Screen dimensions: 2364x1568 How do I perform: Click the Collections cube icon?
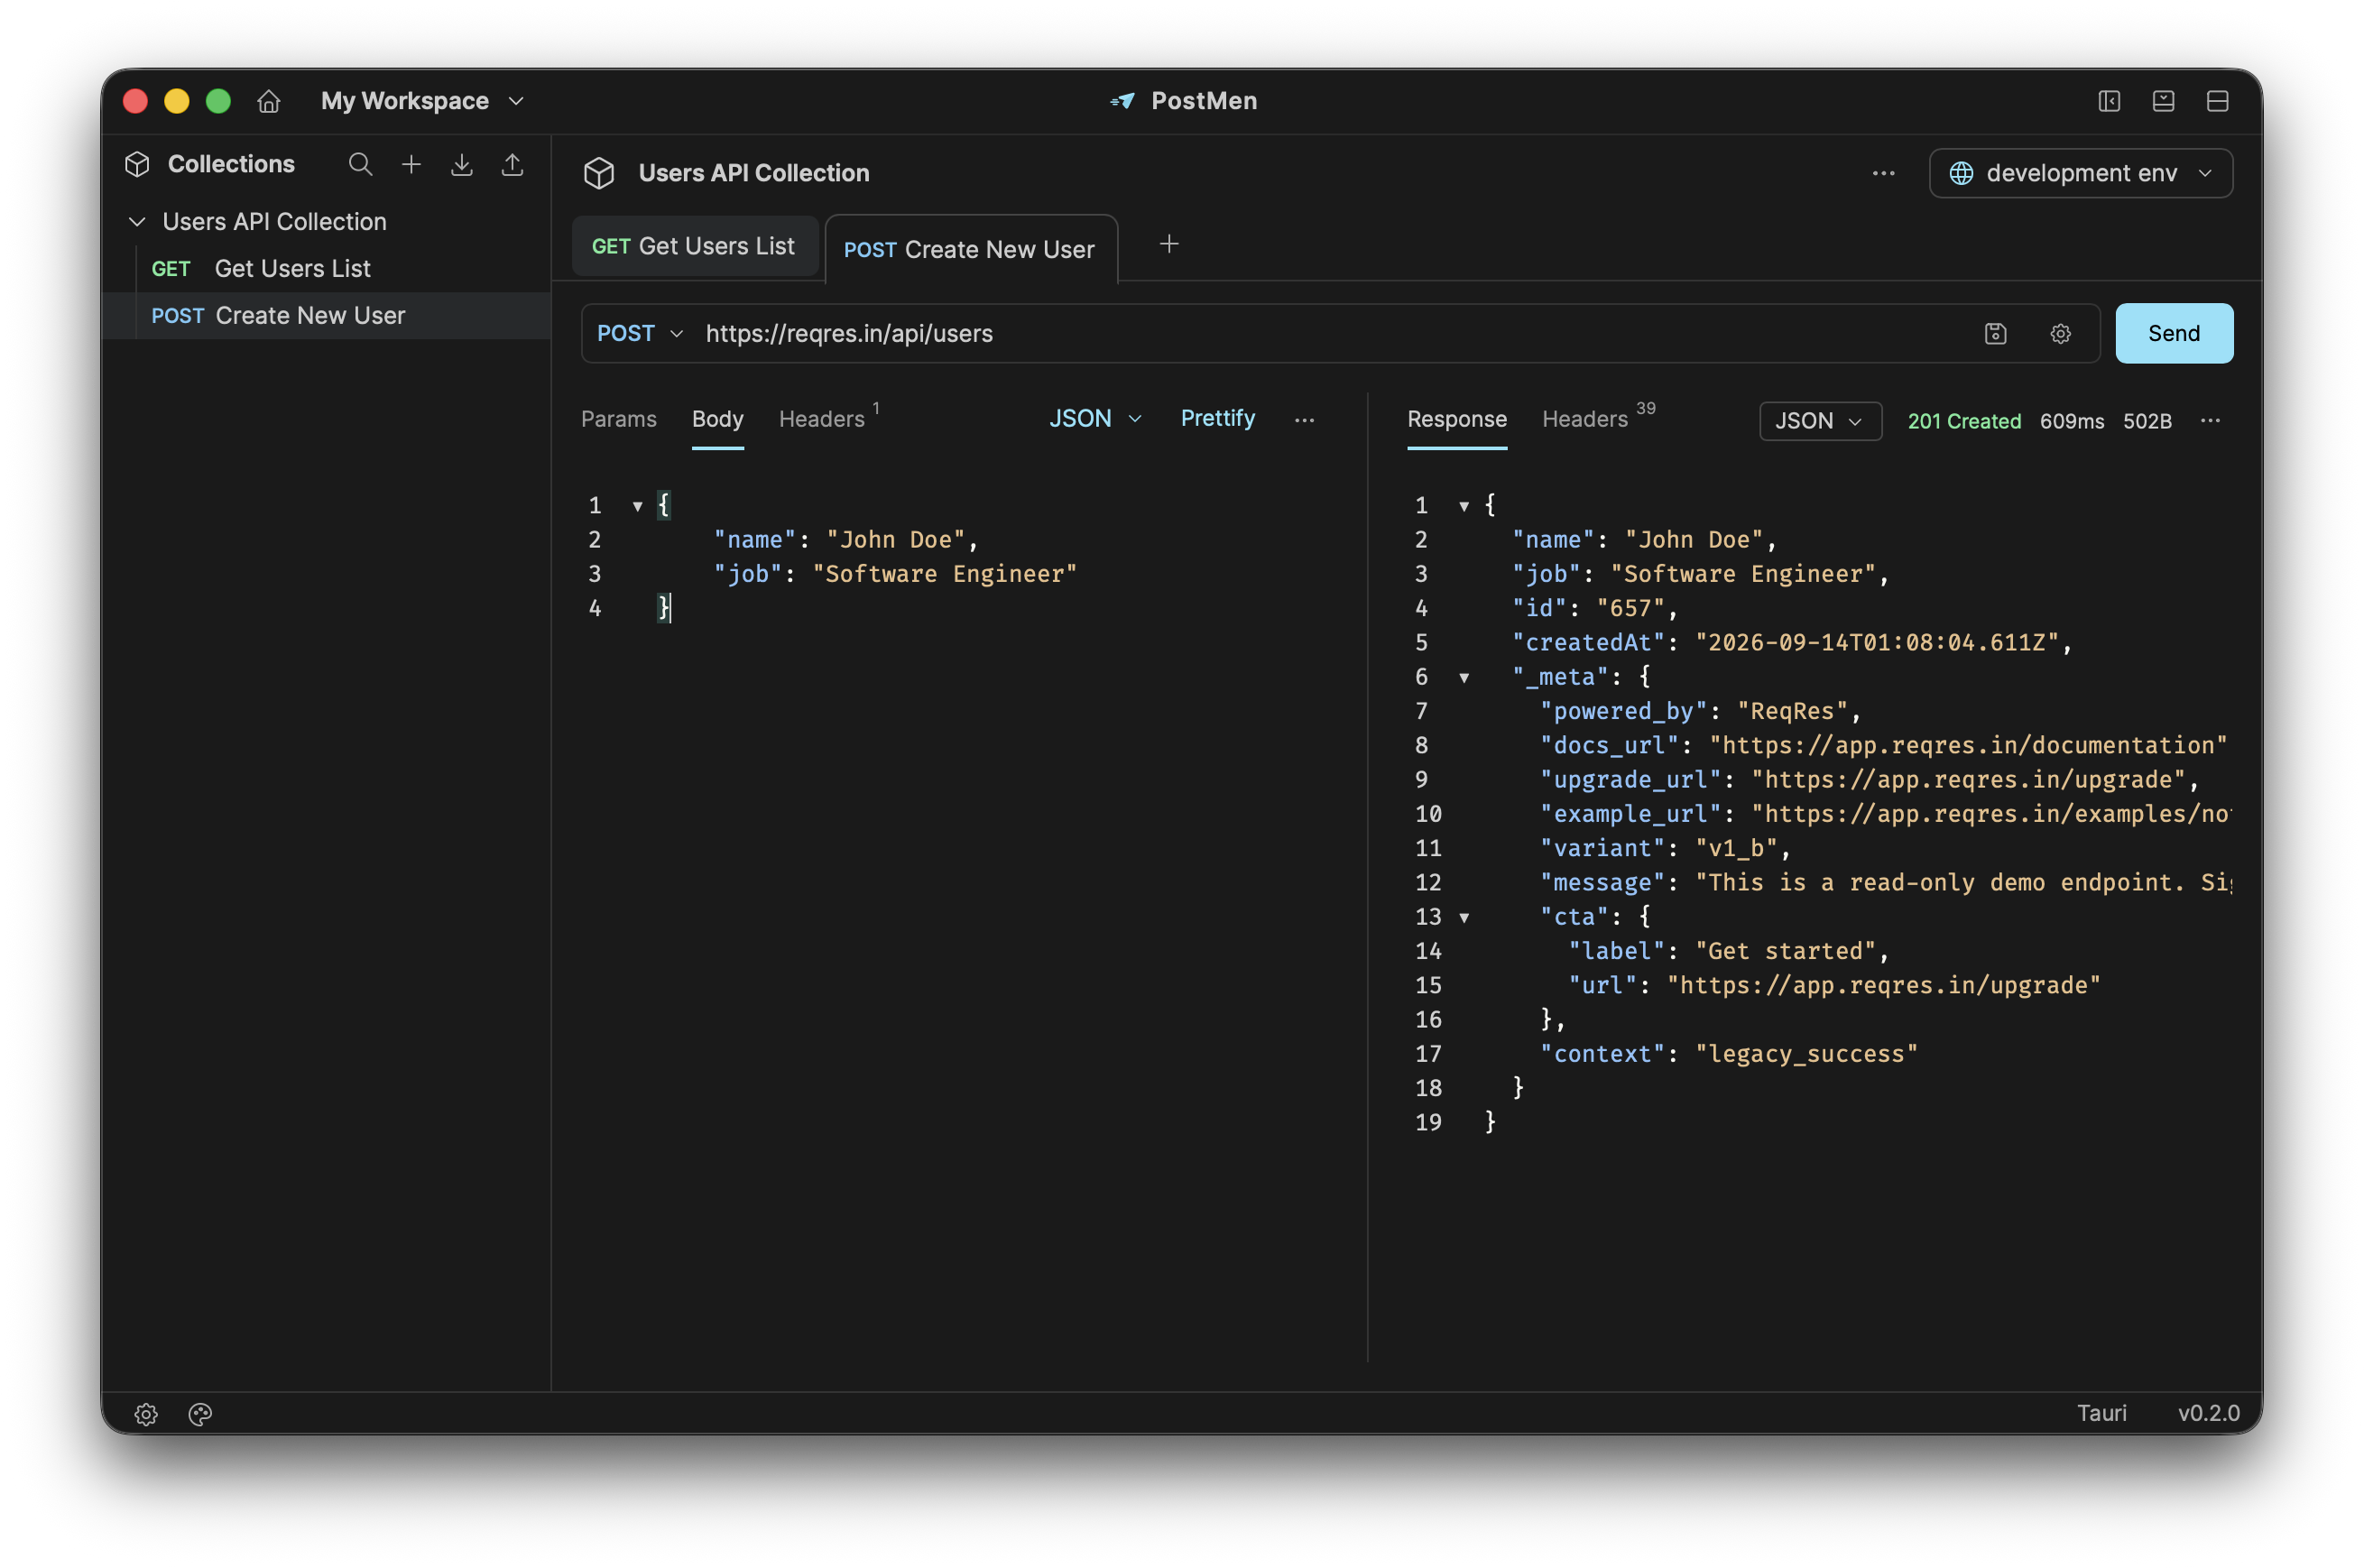(137, 164)
